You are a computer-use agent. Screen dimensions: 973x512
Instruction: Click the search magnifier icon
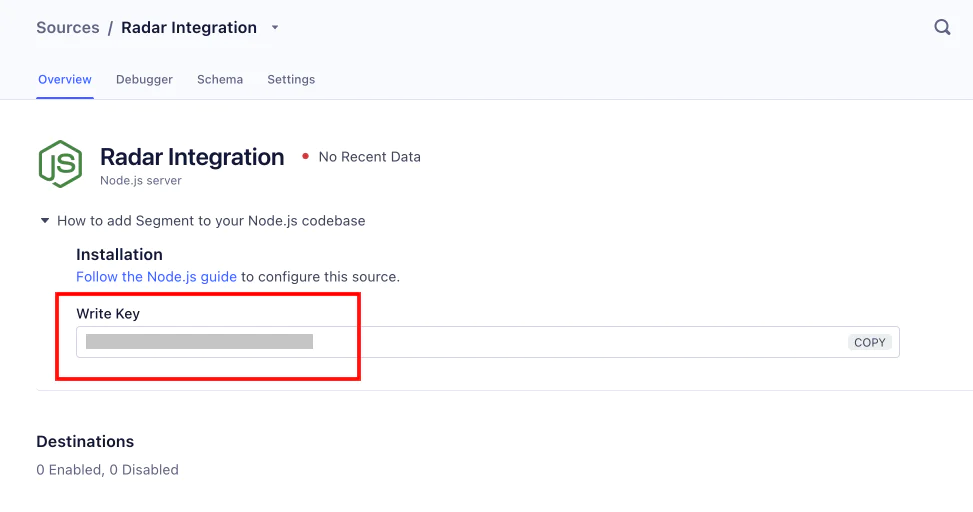tap(942, 28)
